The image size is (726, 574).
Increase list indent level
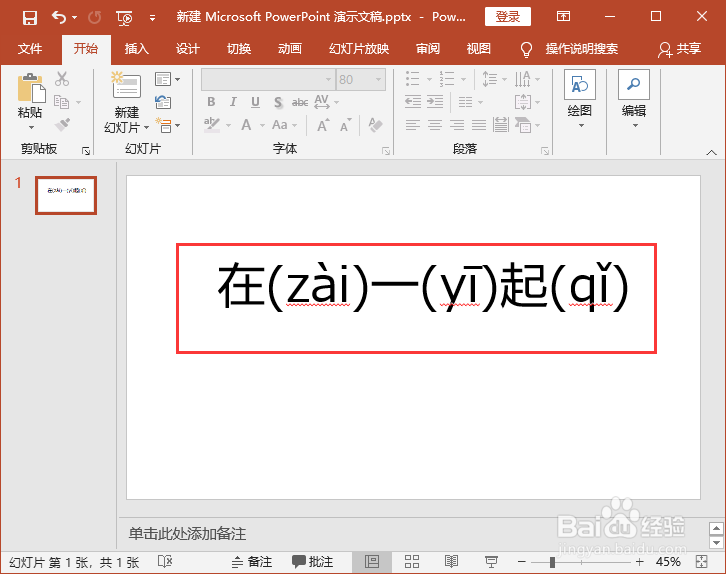point(435,101)
